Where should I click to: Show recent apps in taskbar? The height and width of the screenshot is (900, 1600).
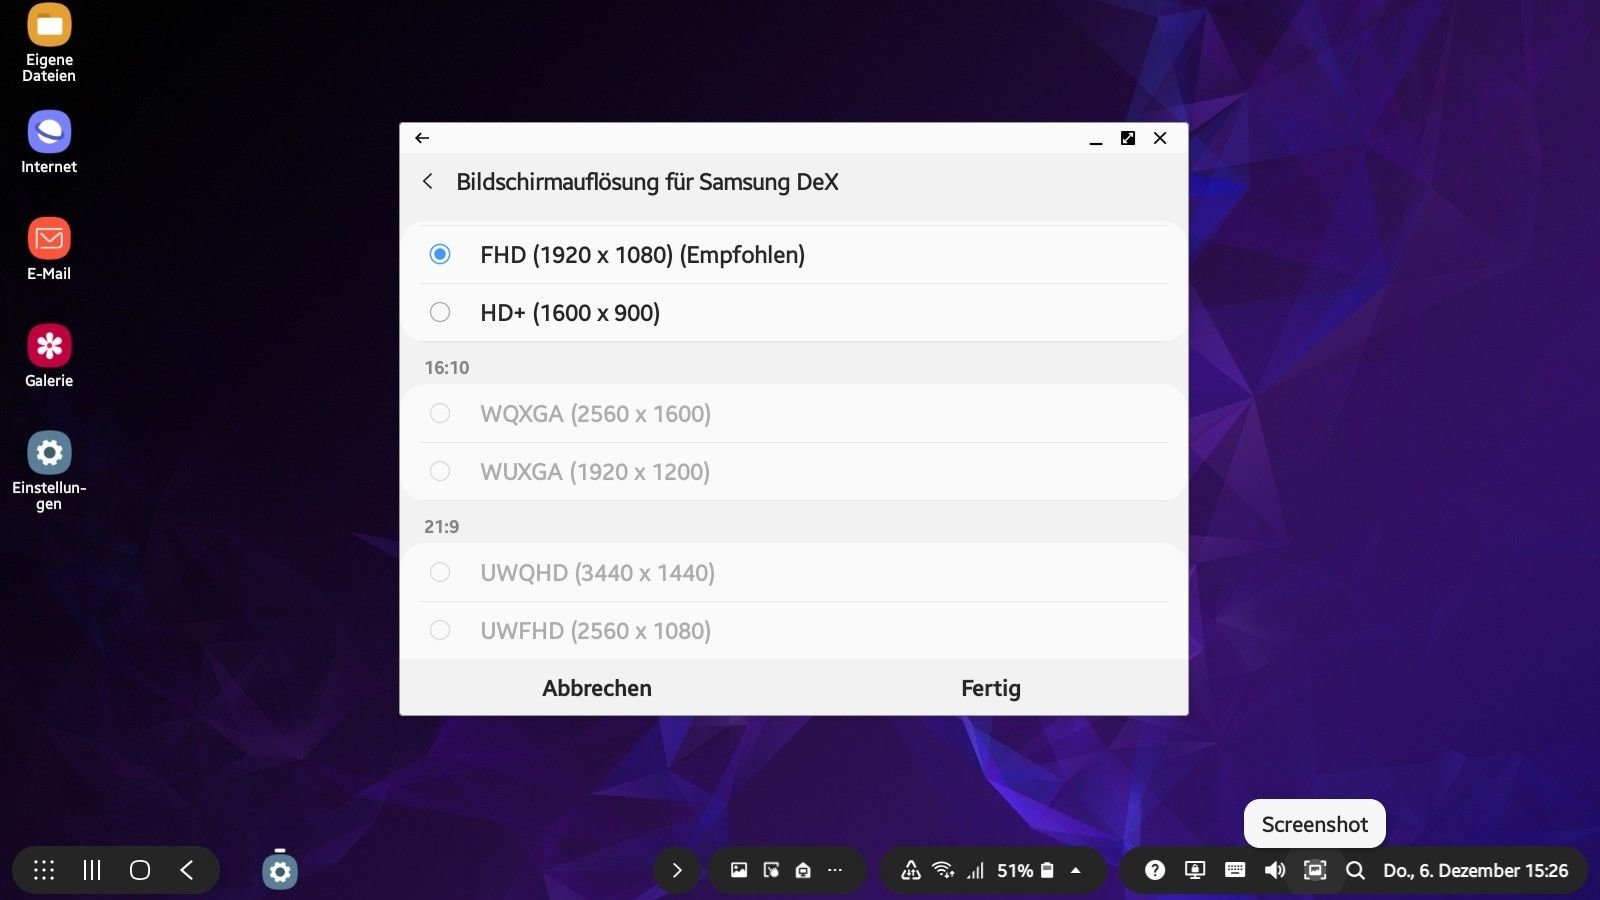tap(92, 870)
